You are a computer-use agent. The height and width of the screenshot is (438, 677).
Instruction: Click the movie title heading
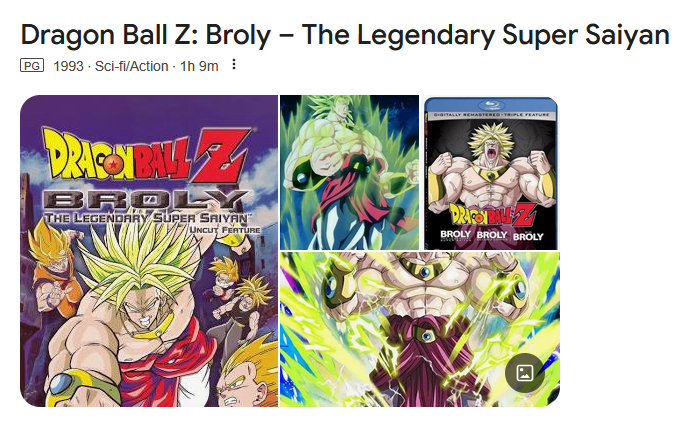coord(345,35)
